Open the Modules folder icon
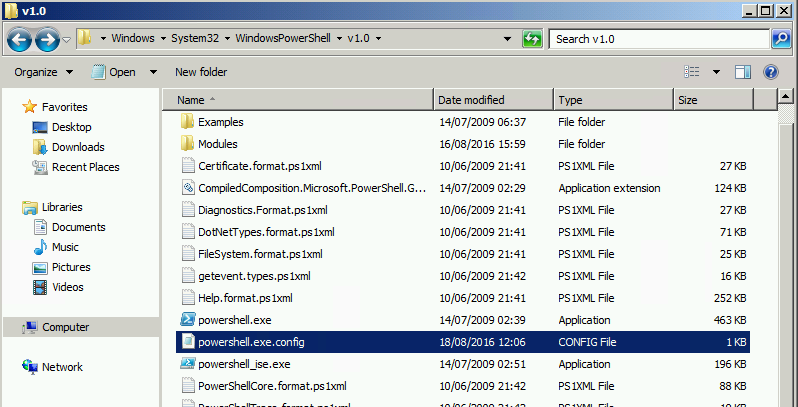The image size is (798, 407). click(186, 144)
